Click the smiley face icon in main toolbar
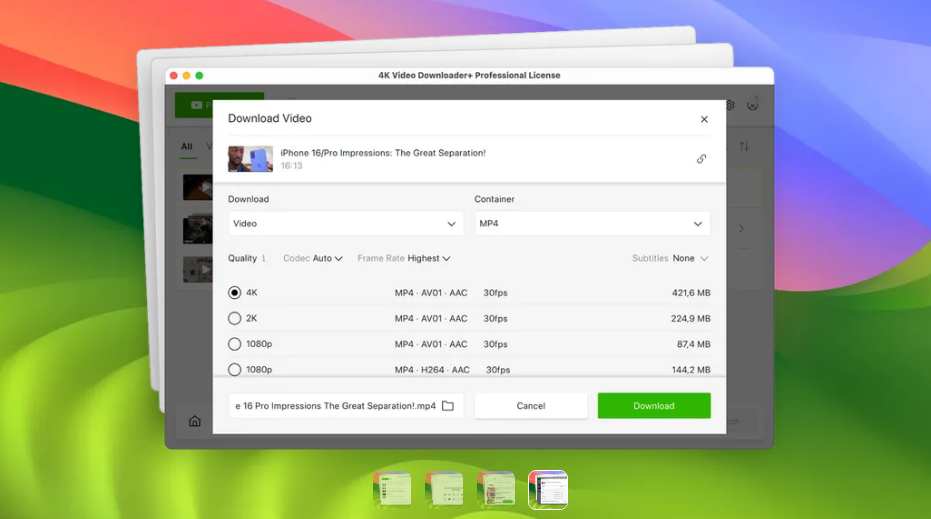The width and height of the screenshot is (931, 519). 752,105
